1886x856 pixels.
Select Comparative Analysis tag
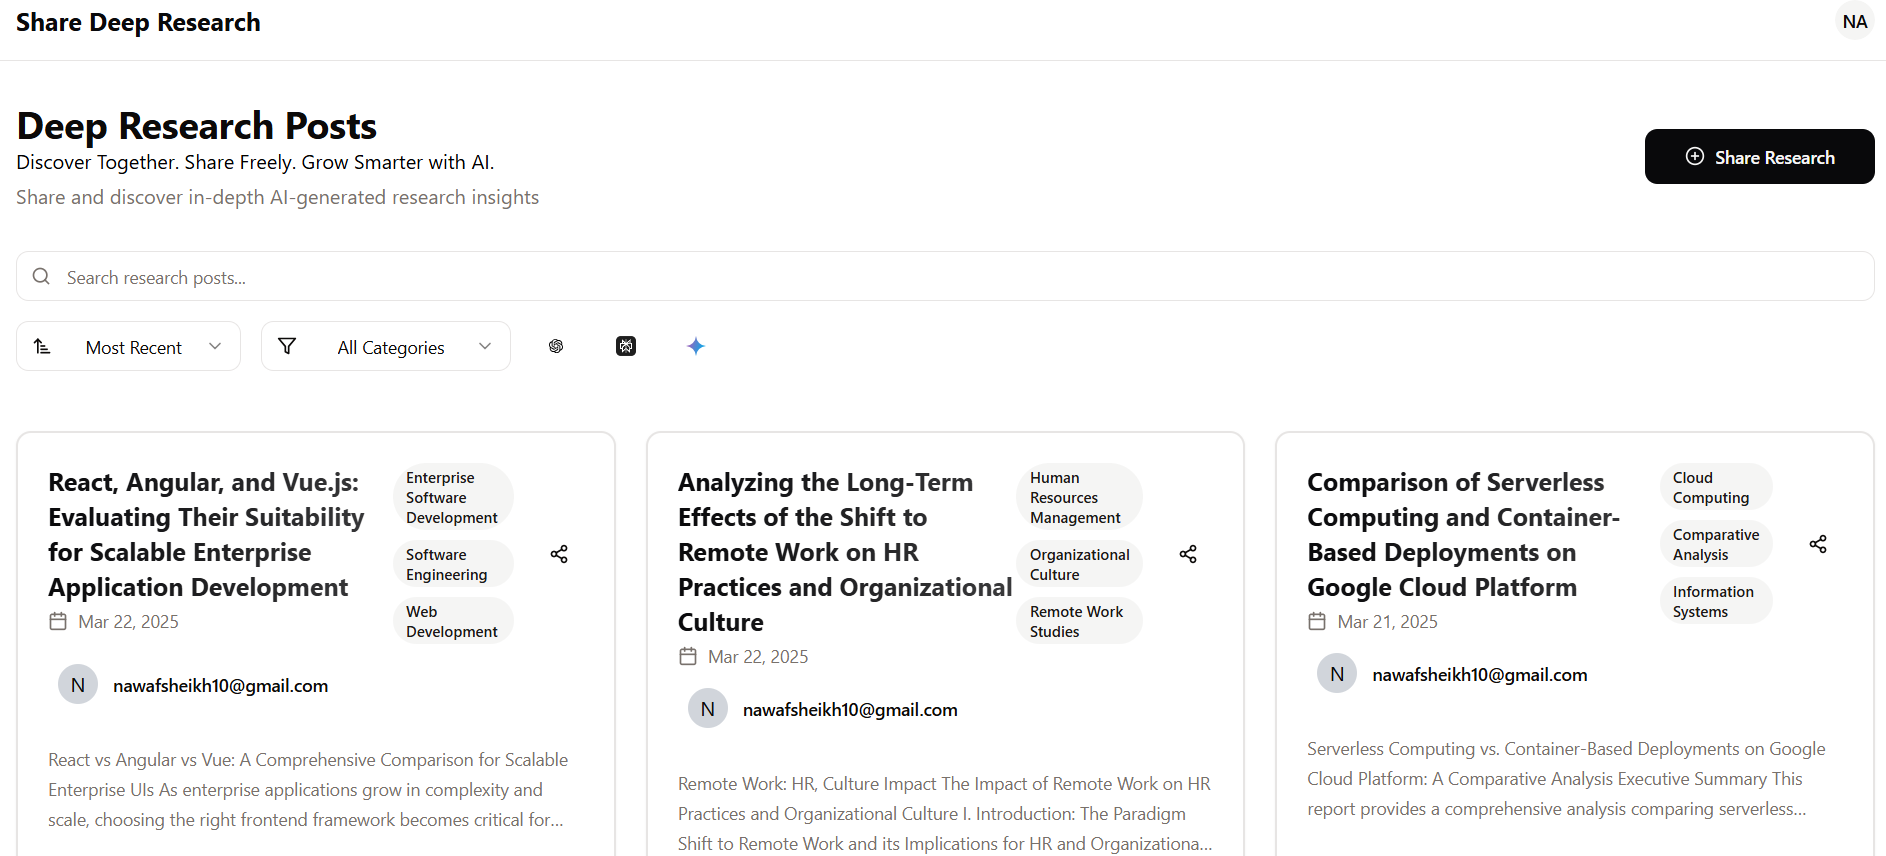[x=1716, y=544]
